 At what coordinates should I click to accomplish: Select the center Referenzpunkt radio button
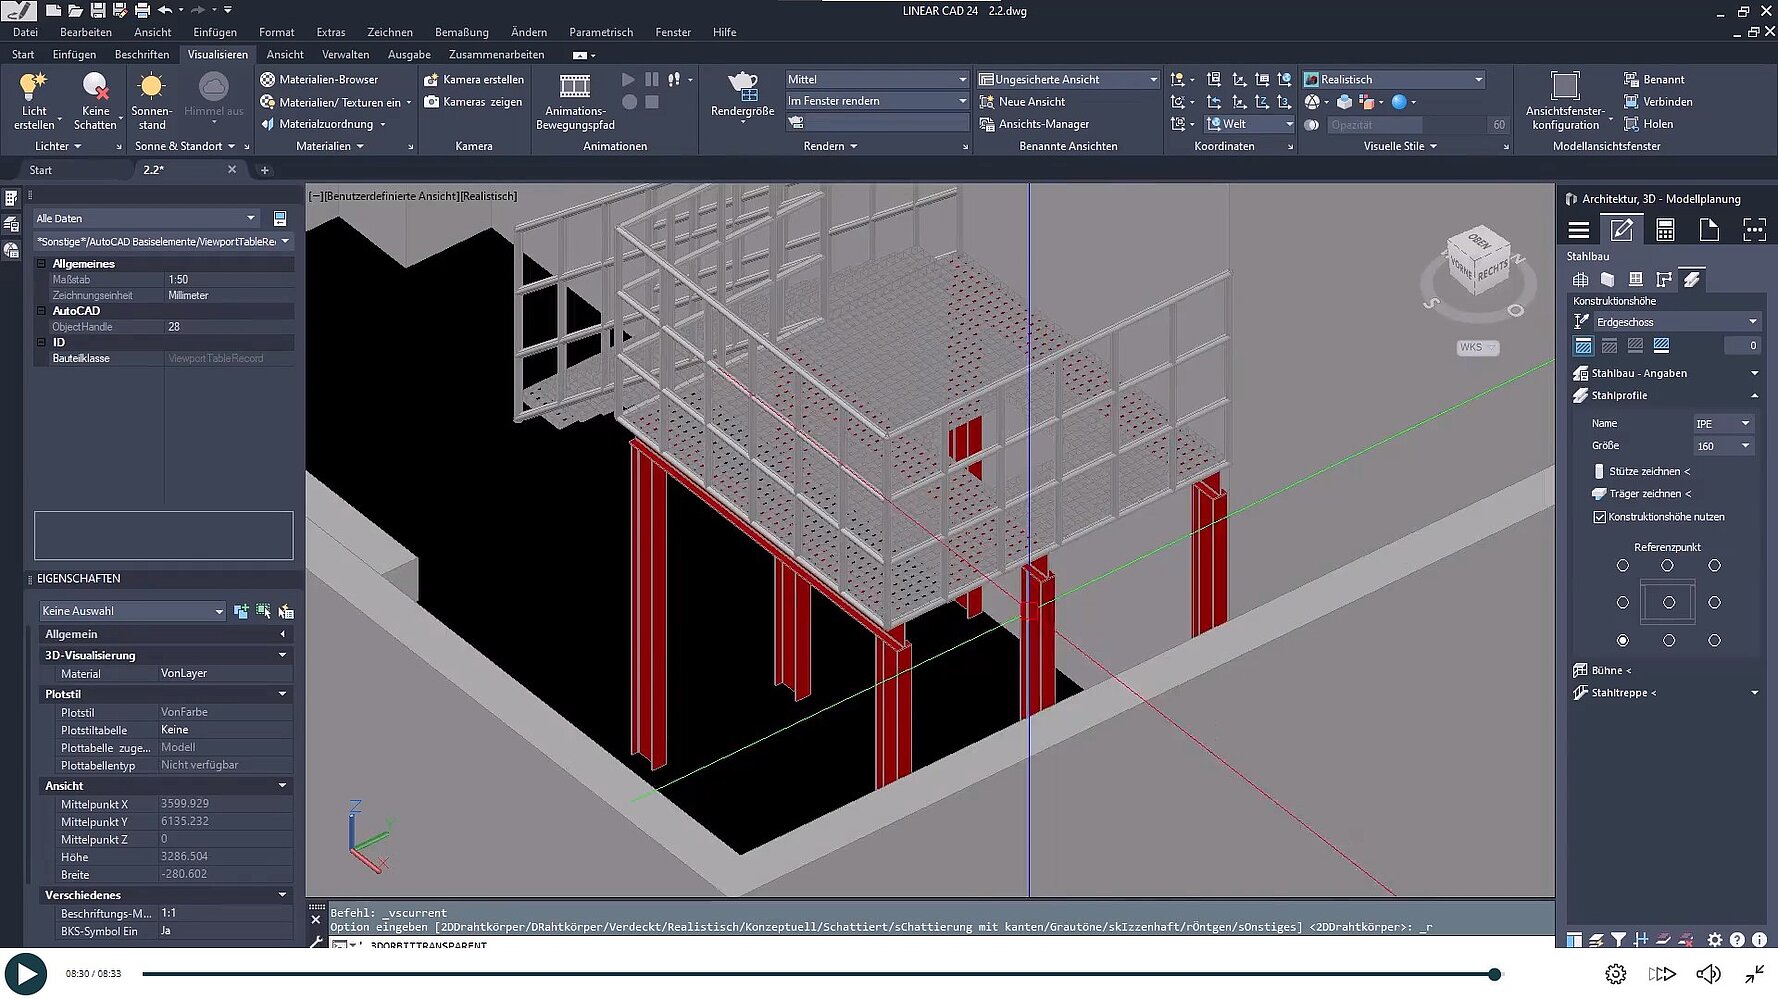pyautogui.click(x=1668, y=603)
